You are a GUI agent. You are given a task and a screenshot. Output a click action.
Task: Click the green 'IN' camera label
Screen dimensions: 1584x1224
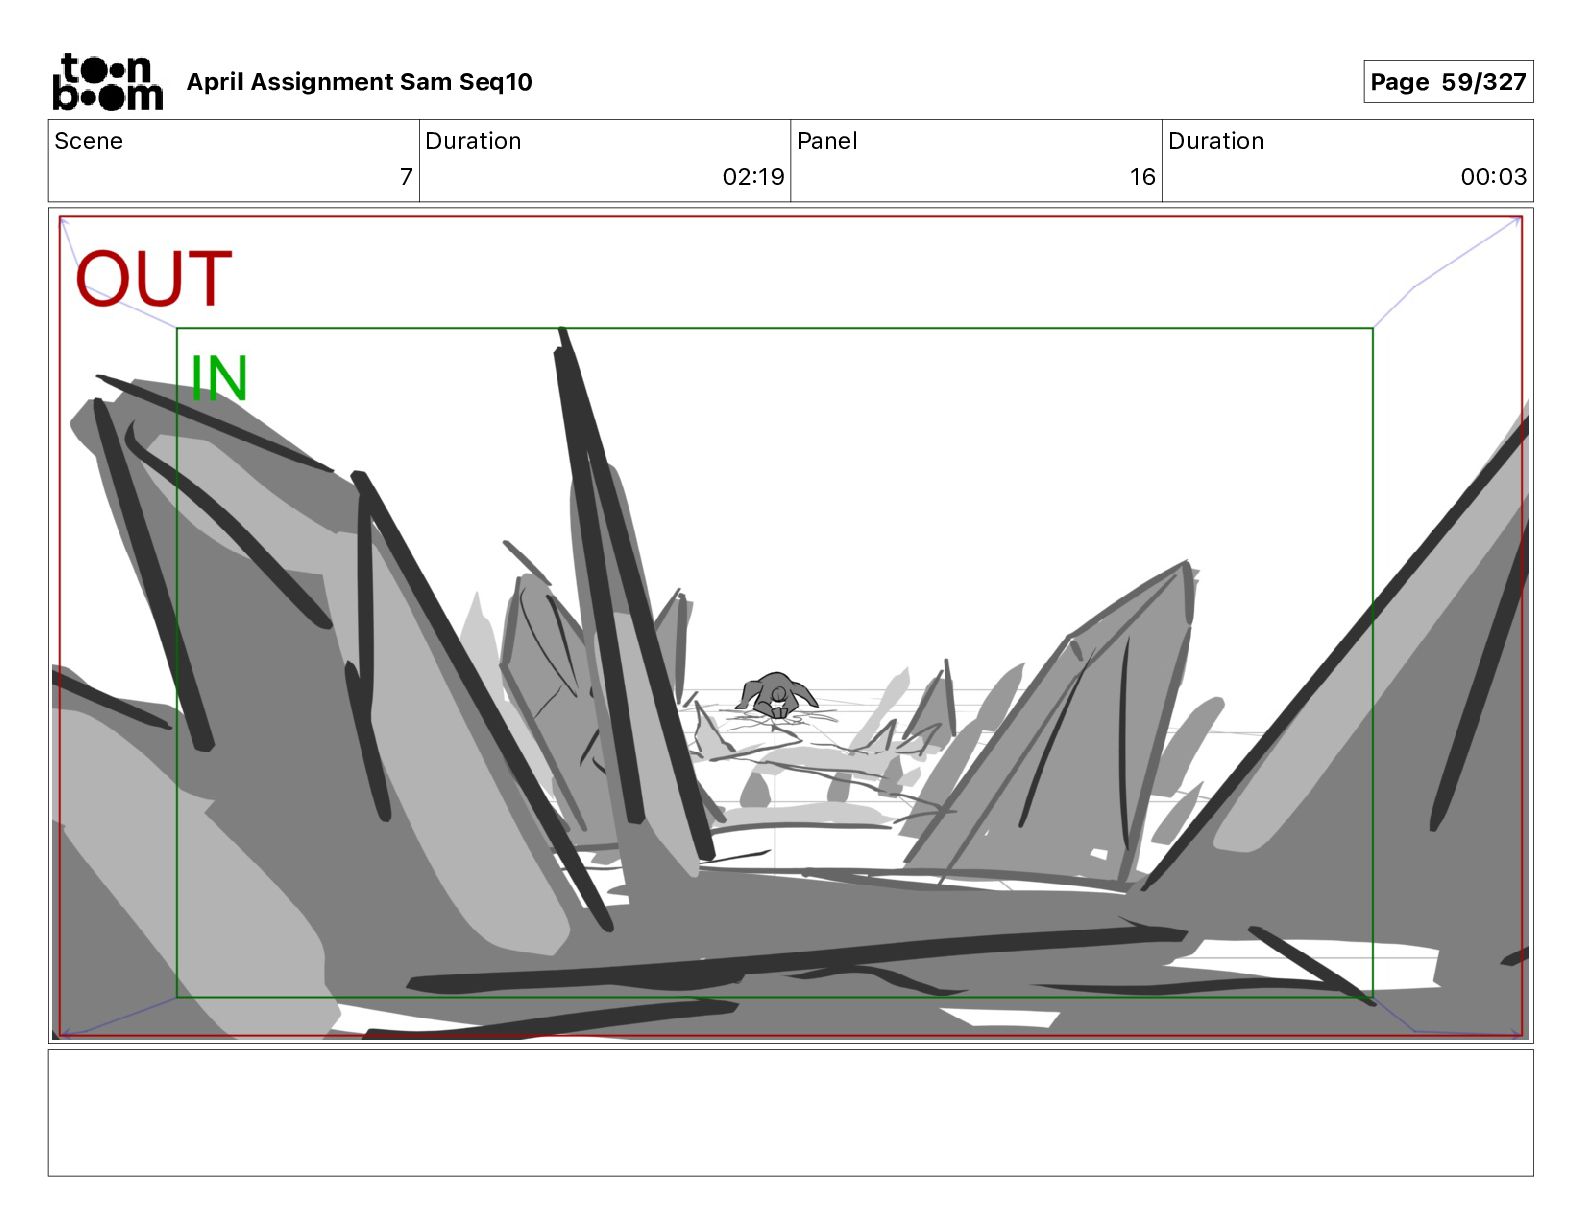click(x=218, y=378)
